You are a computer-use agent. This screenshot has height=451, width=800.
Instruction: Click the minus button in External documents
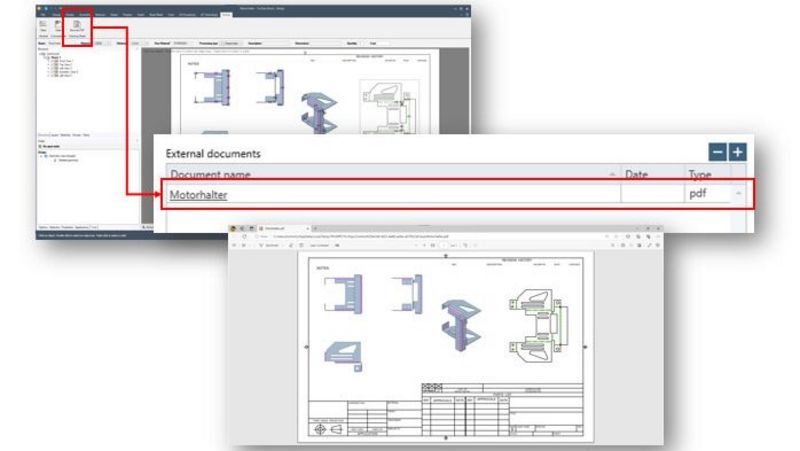[718, 152]
